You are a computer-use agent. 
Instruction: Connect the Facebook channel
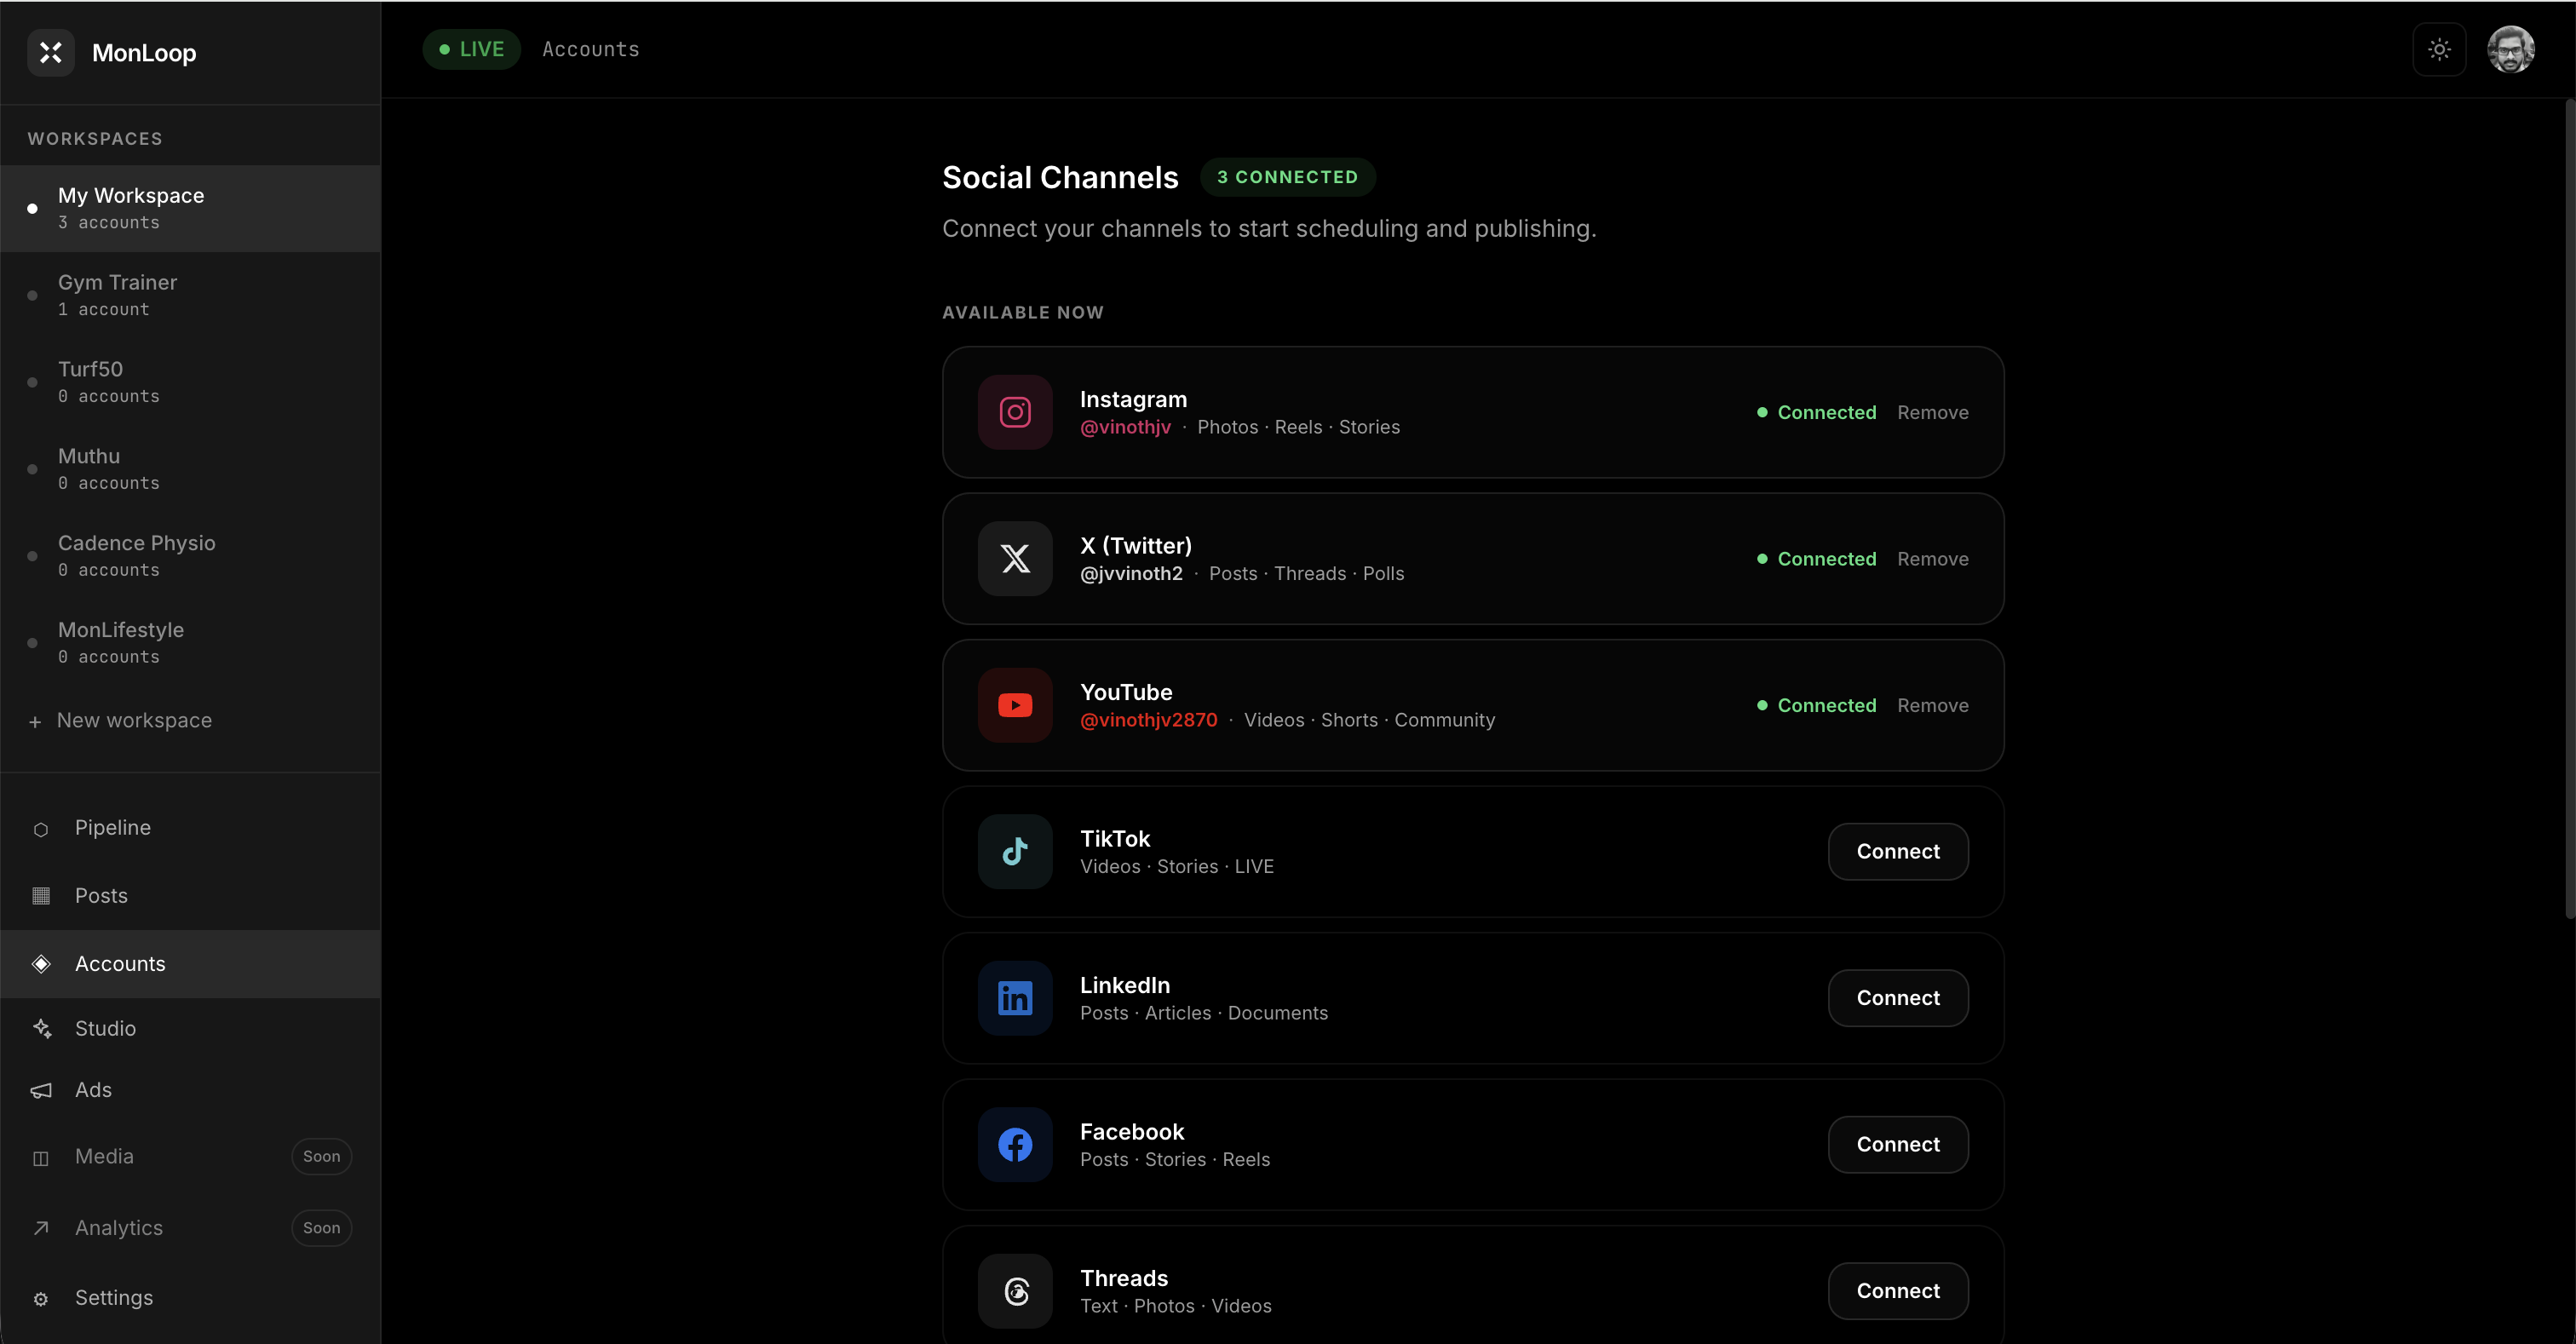1898,1144
